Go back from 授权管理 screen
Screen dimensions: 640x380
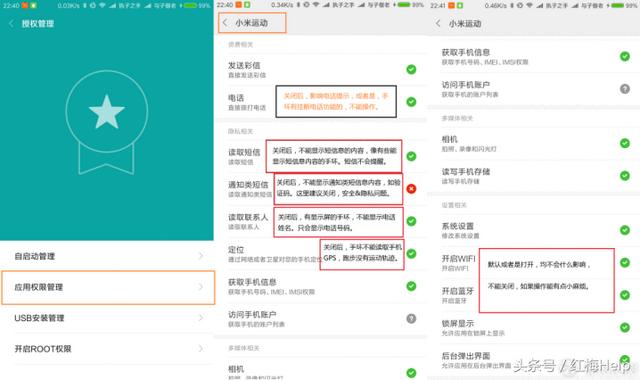click(11, 24)
